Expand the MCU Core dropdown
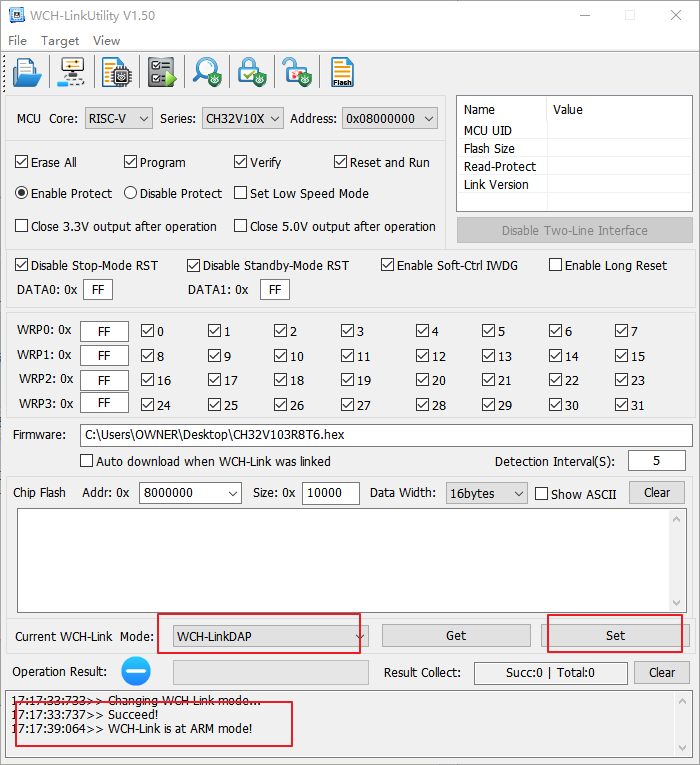Viewport: 700px width, 765px height. [118, 118]
